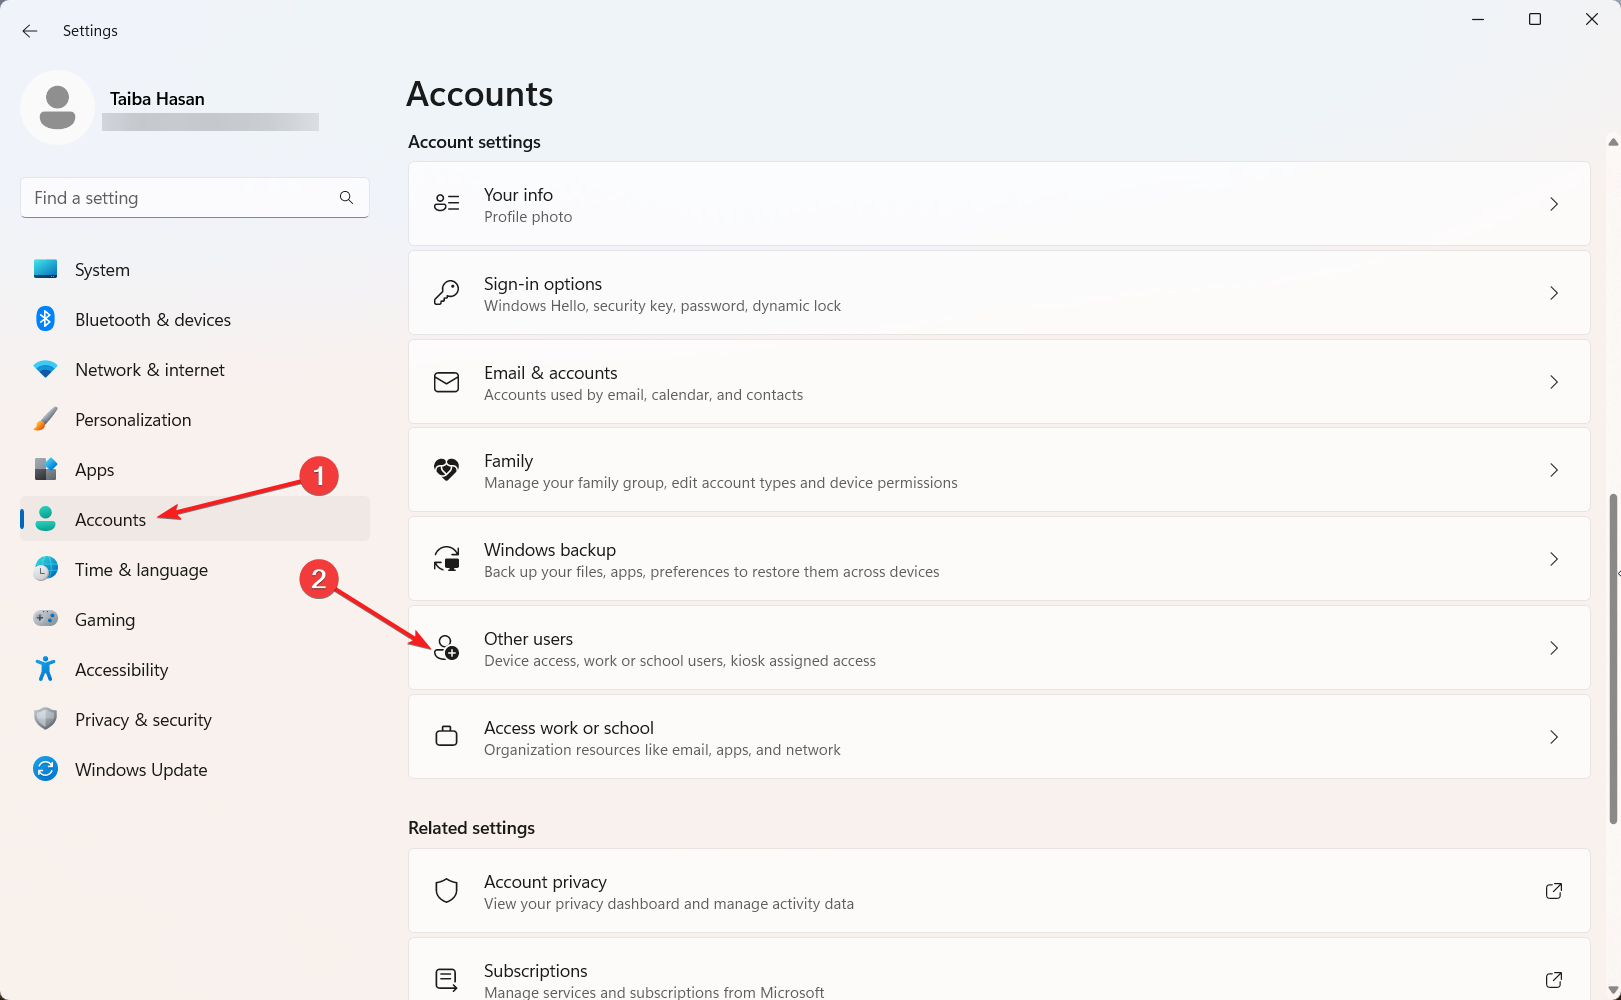The height and width of the screenshot is (1000, 1621).
Task: Click the Windows Update sidebar icon
Action: pyautogui.click(x=45, y=769)
